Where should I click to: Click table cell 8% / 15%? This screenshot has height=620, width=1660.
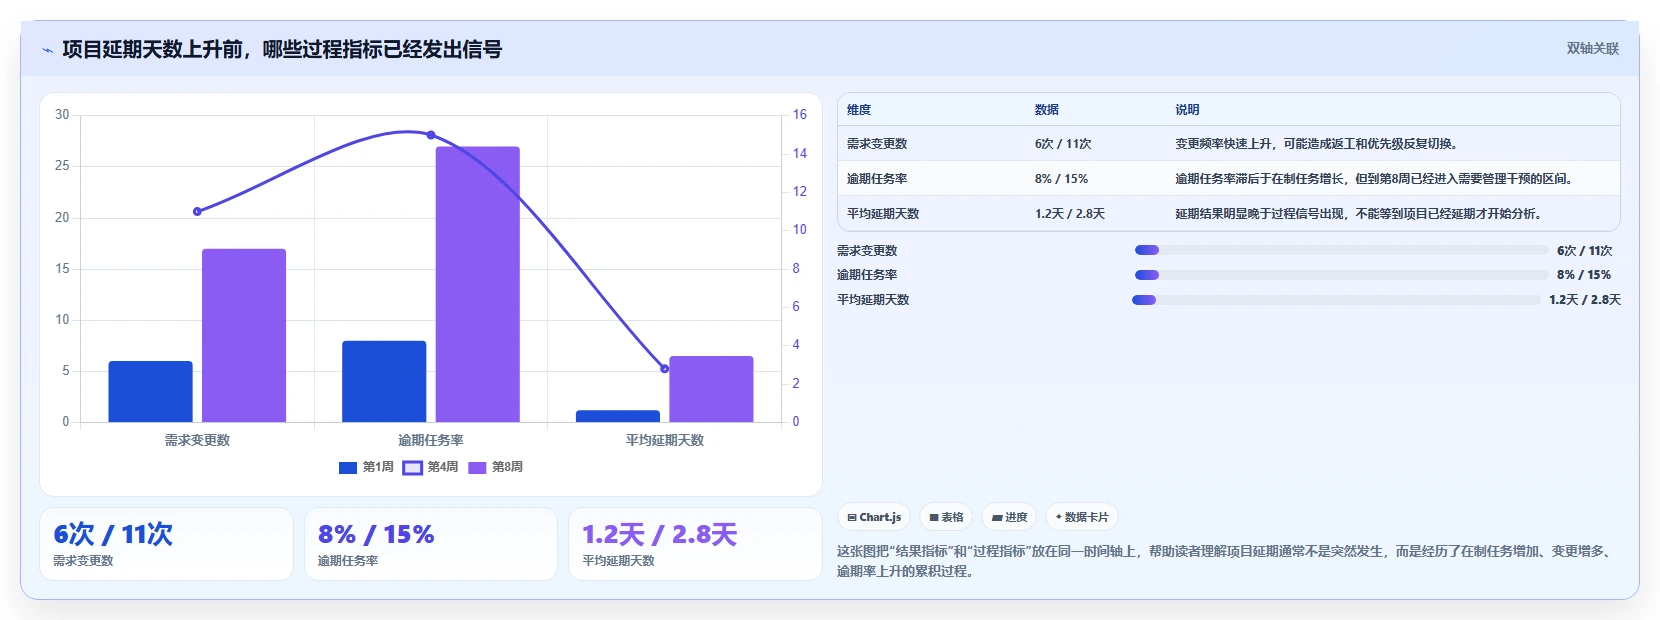1061,179
